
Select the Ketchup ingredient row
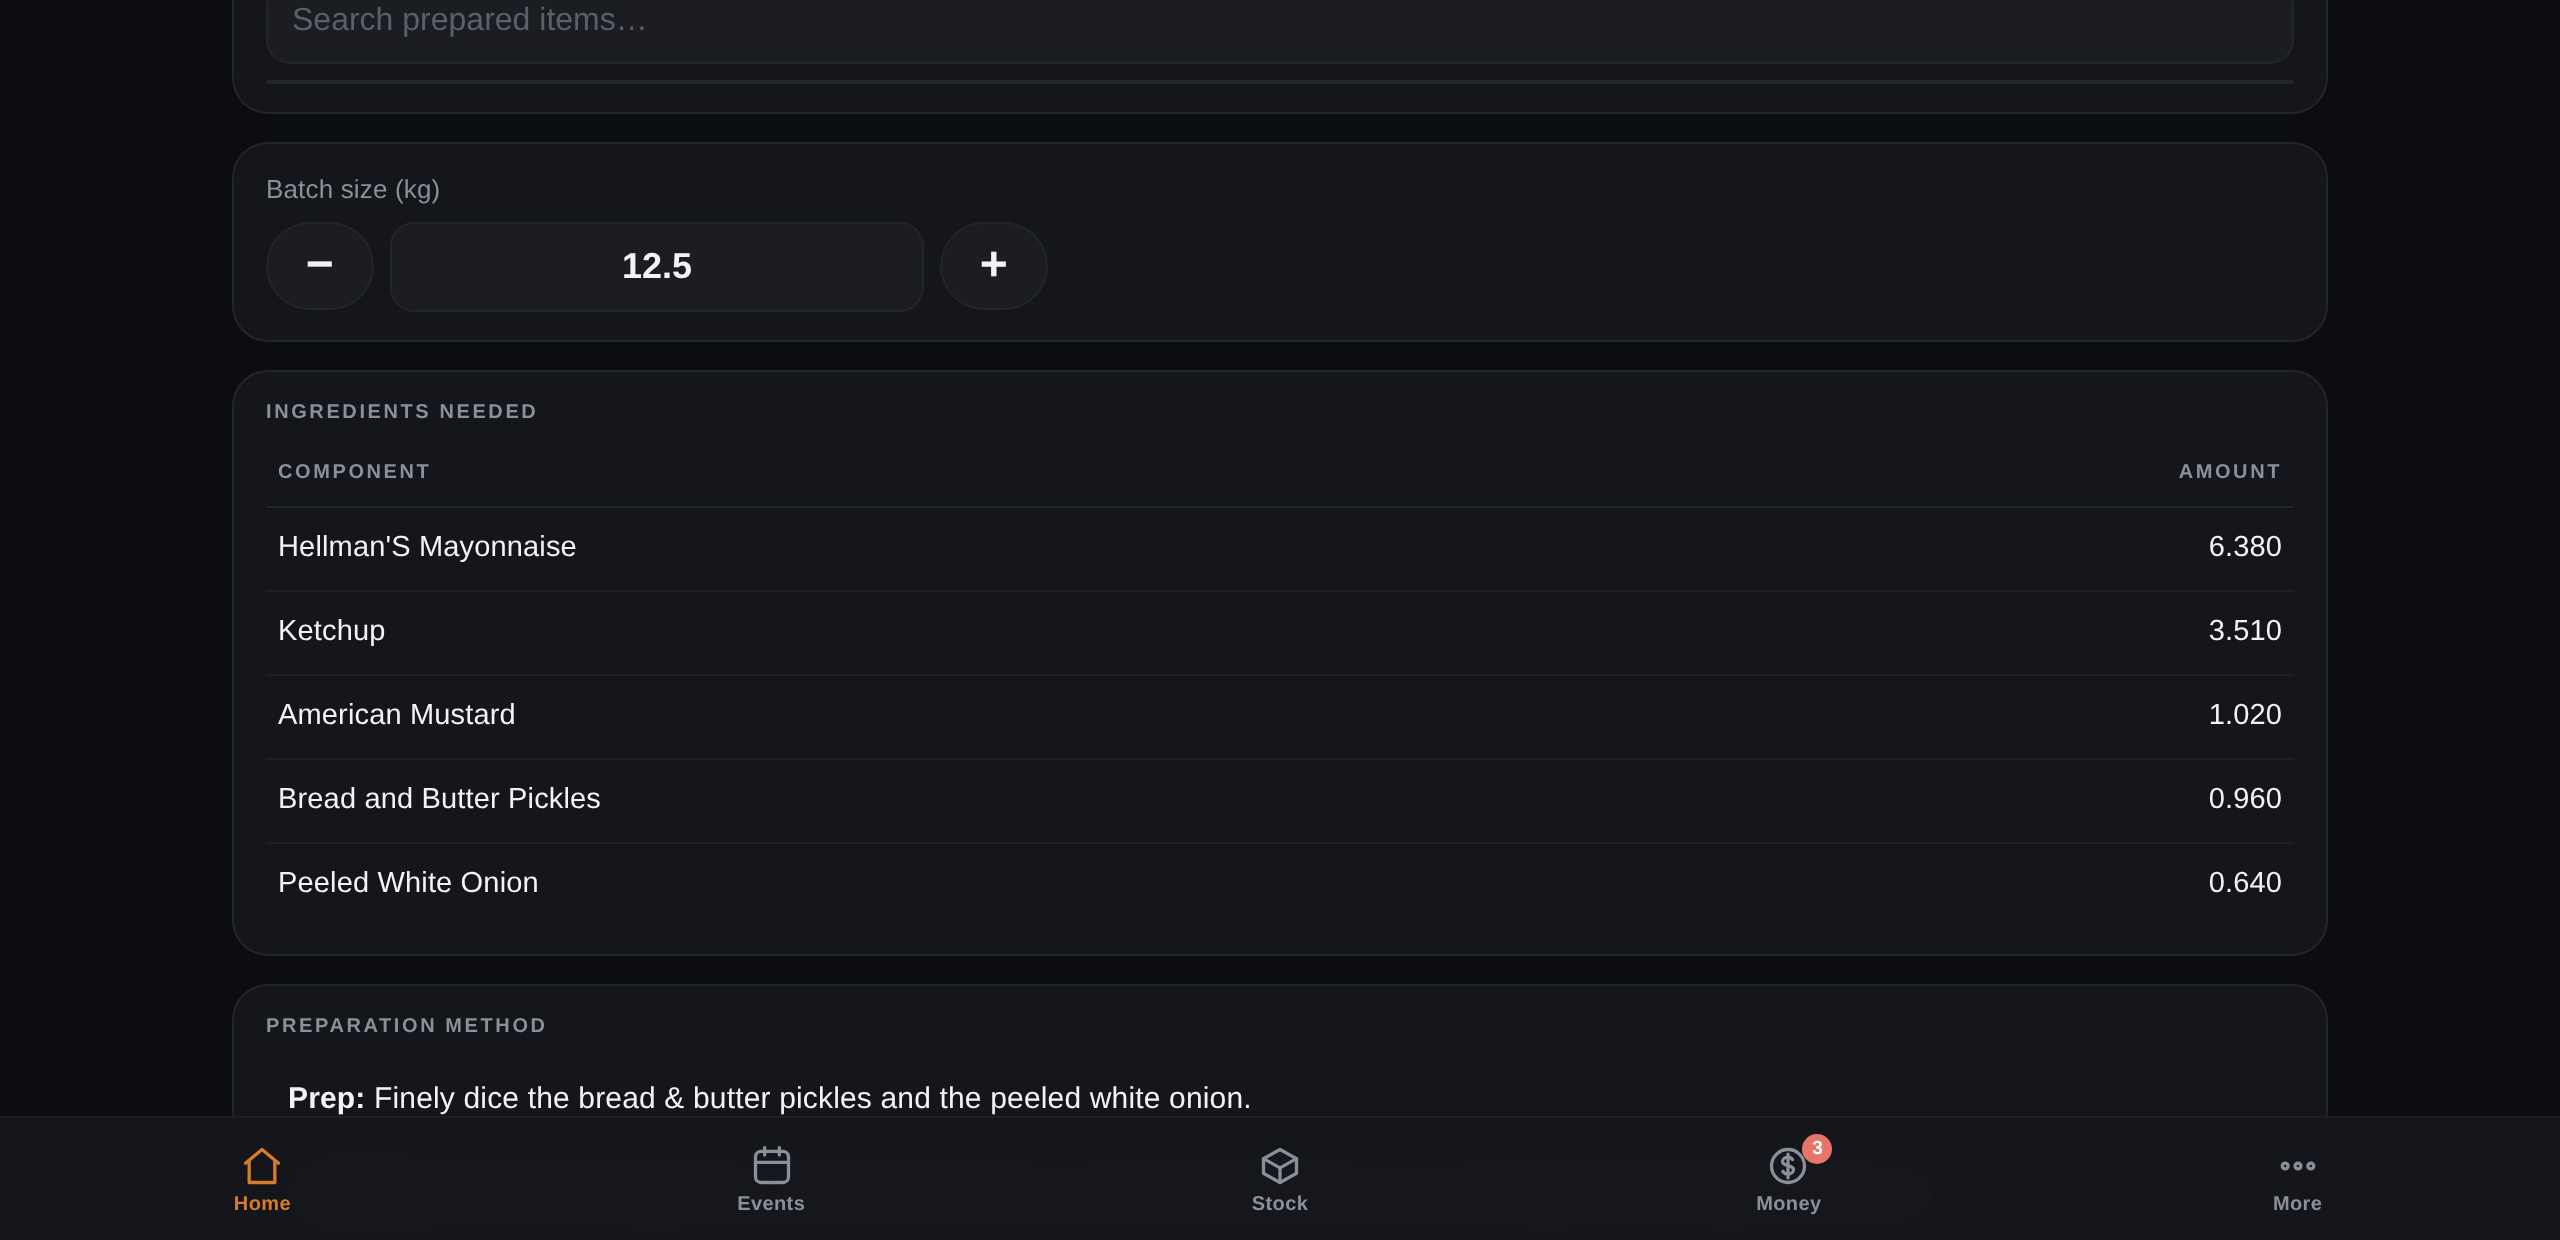click(x=1279, y=631)
